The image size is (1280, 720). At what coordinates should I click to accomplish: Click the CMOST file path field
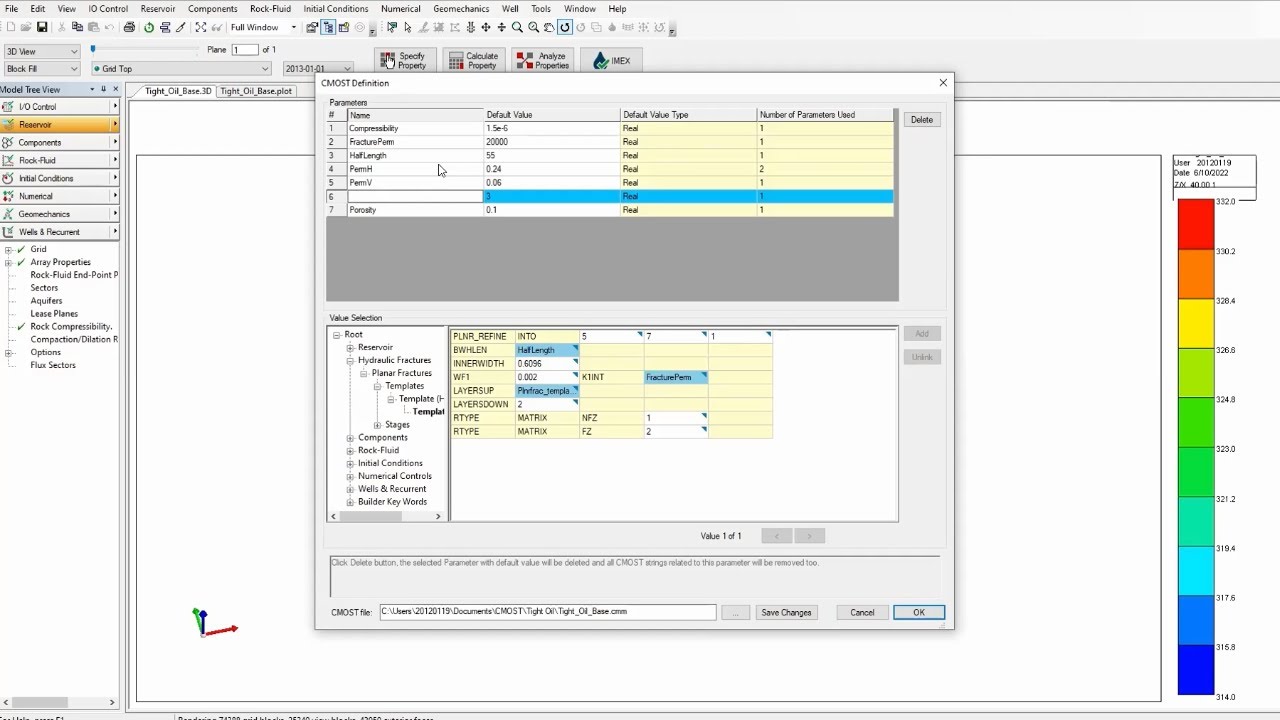point(548,611)
